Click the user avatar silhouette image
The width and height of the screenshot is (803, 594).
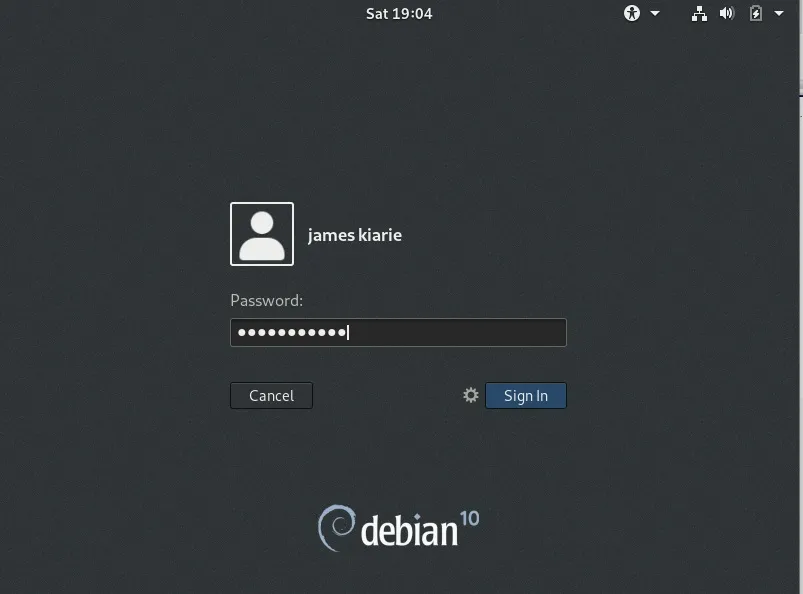[261, 233]
